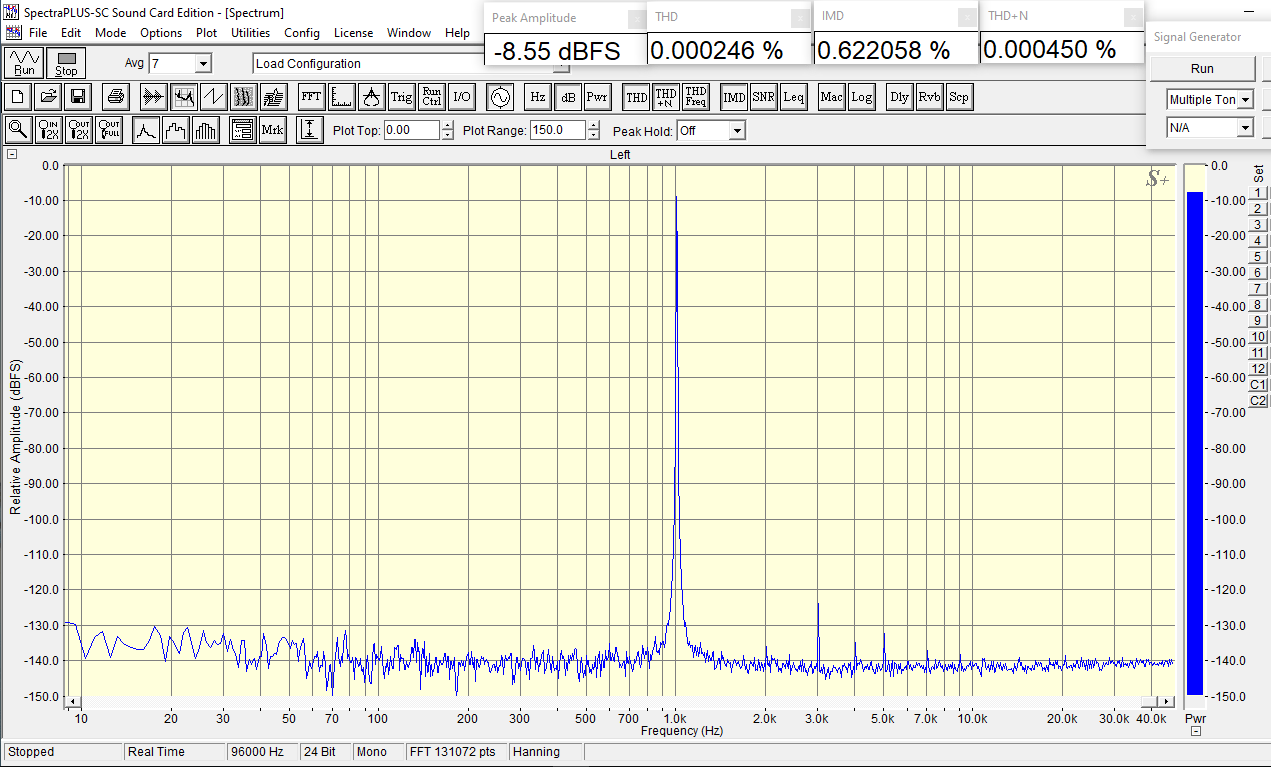Open the Options menu
1271x767 pixels.
point(161,33)
